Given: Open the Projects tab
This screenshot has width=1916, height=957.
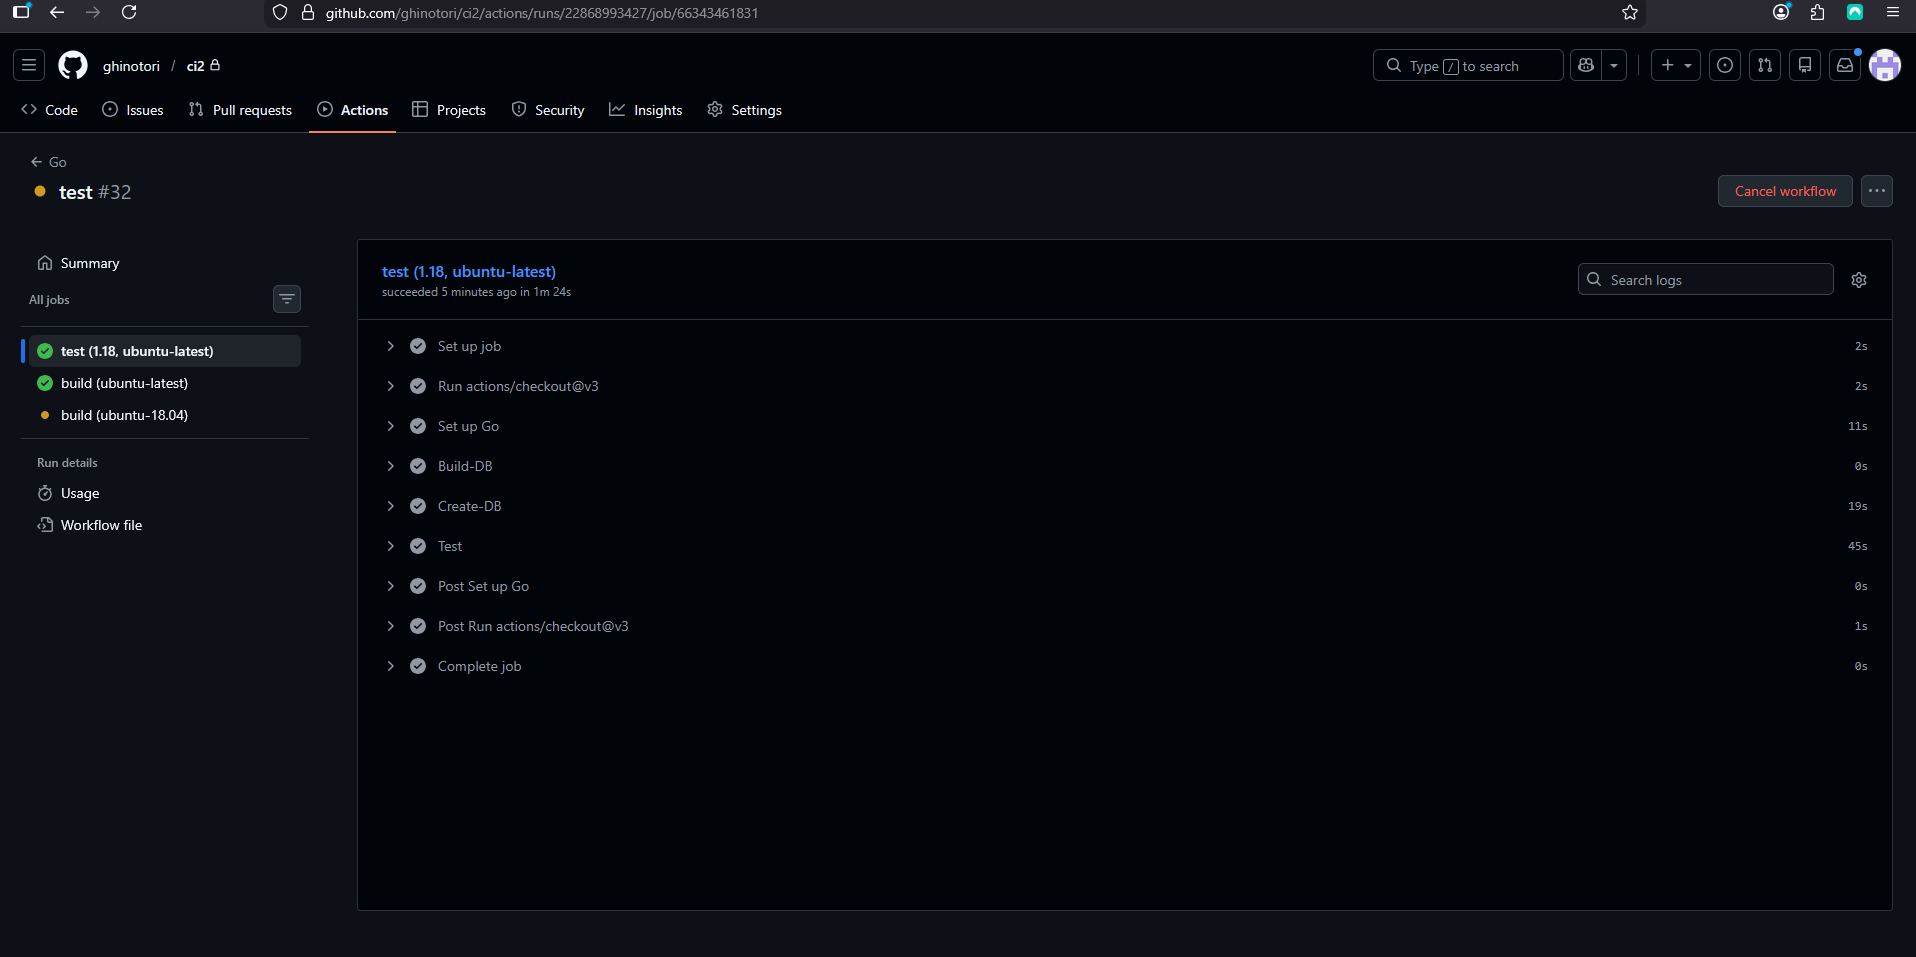Looking at the screenshot, I should click(x=449, y=110).
